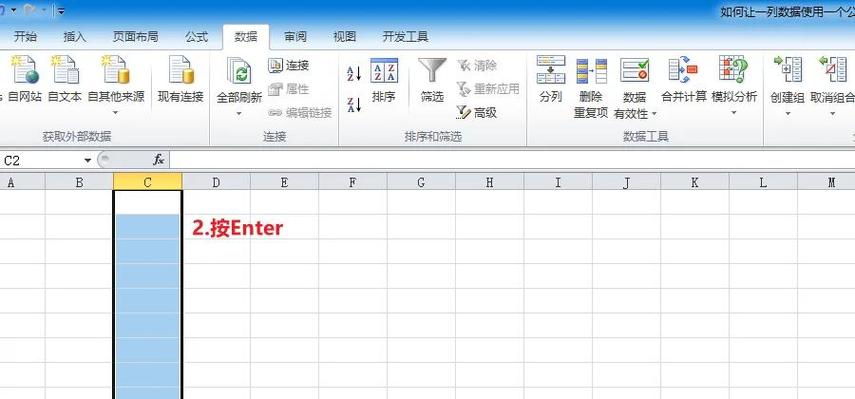Click the Properties (属性) item
This screenshot has height=399, width=855.
[289, 89]
